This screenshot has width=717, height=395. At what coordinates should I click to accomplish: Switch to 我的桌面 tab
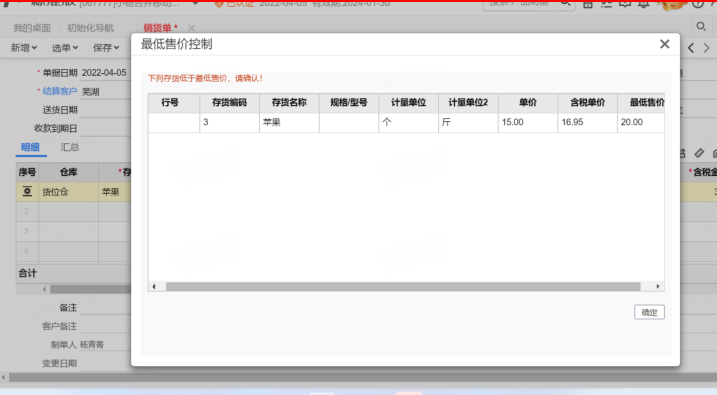click(x=32, y=28)
